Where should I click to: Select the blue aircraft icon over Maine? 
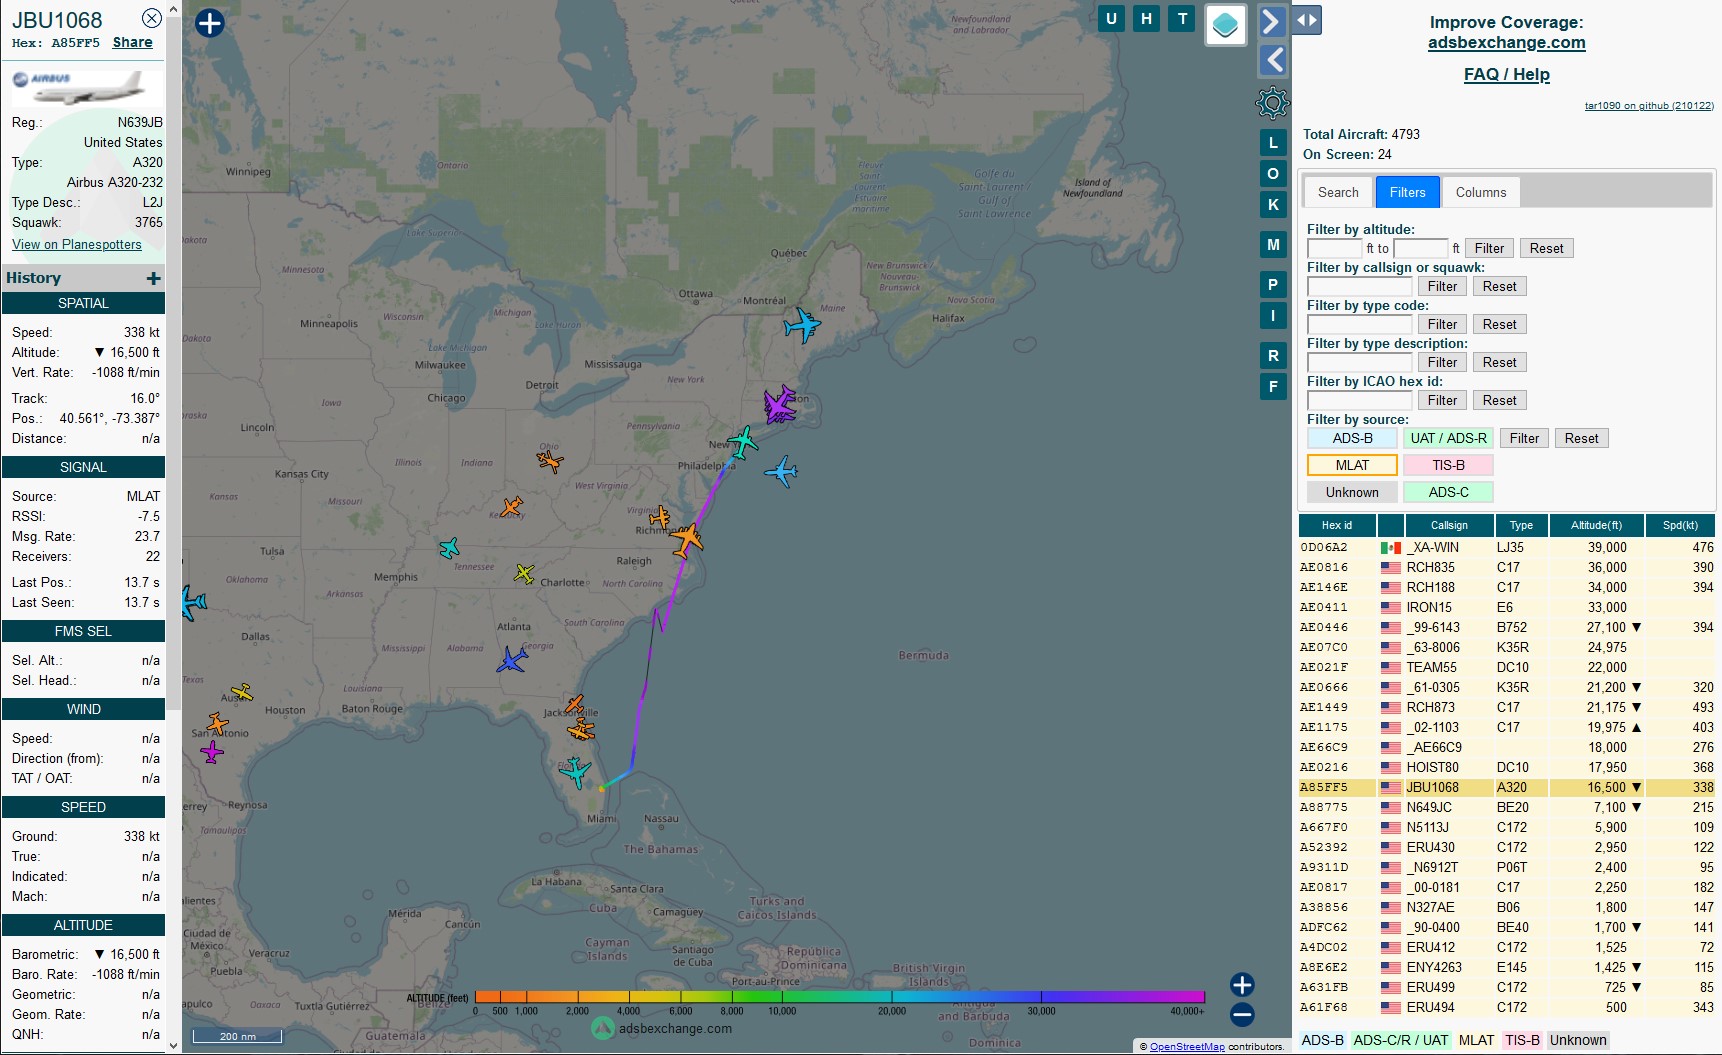click(x=801, y=325)
